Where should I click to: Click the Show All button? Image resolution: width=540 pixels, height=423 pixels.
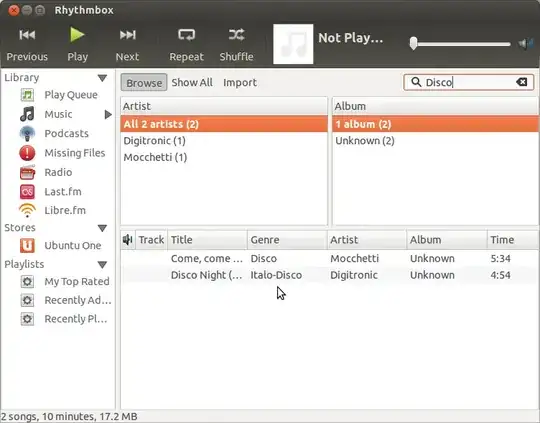[192, 83]
